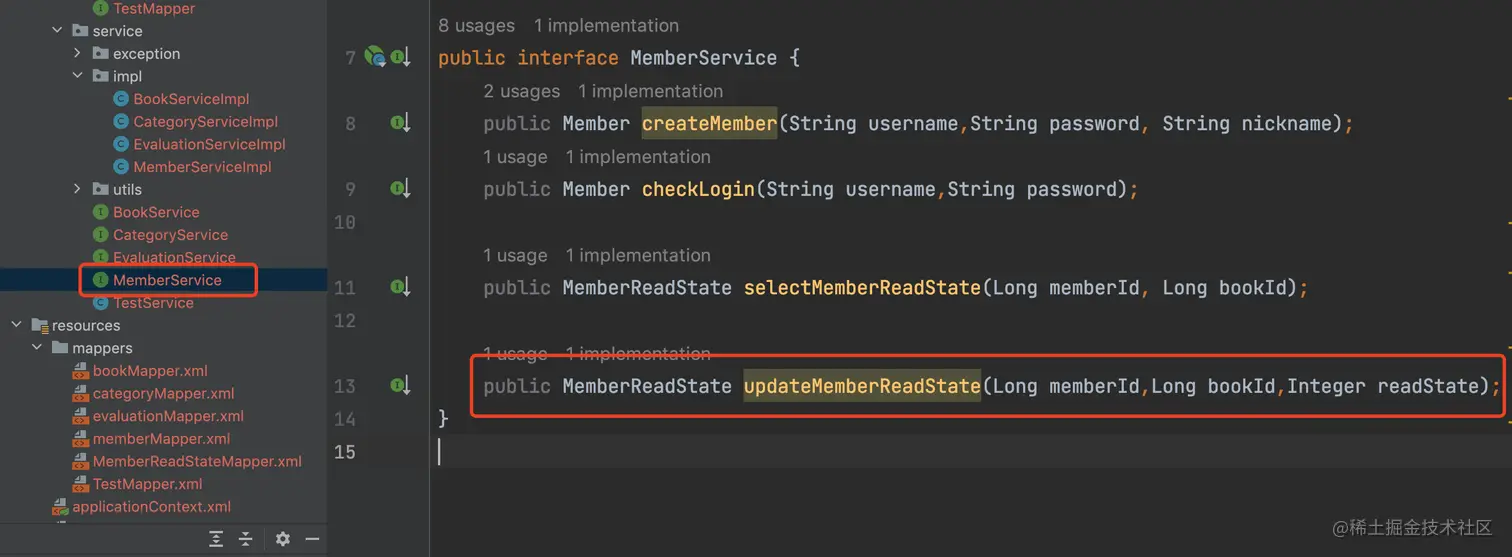Expand all nodes in the project tree
This screenshot has width=1512, height=557.
point(216,538)
